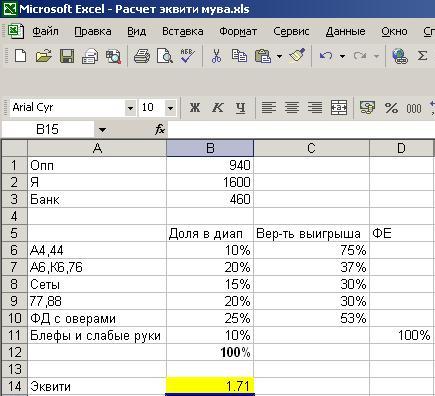Click the Open file folder icon
This screenshot has width=435, height=396.
tap(44, 56)
